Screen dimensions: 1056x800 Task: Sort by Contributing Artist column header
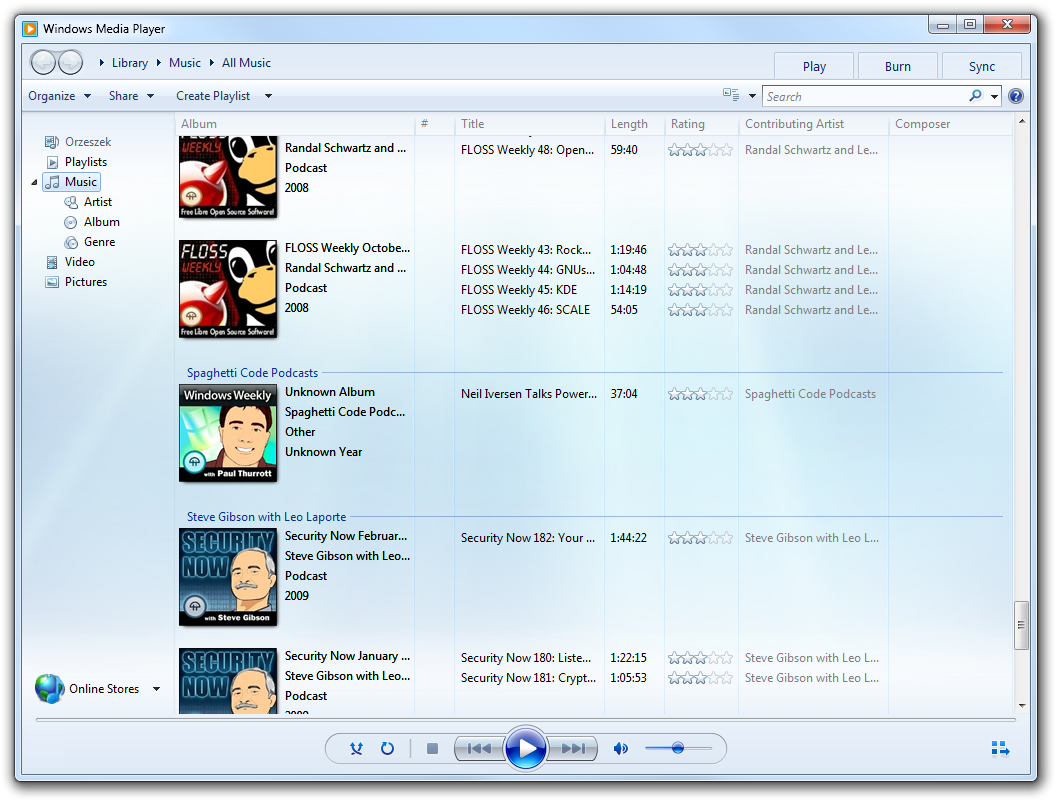(x=813, y=124)
